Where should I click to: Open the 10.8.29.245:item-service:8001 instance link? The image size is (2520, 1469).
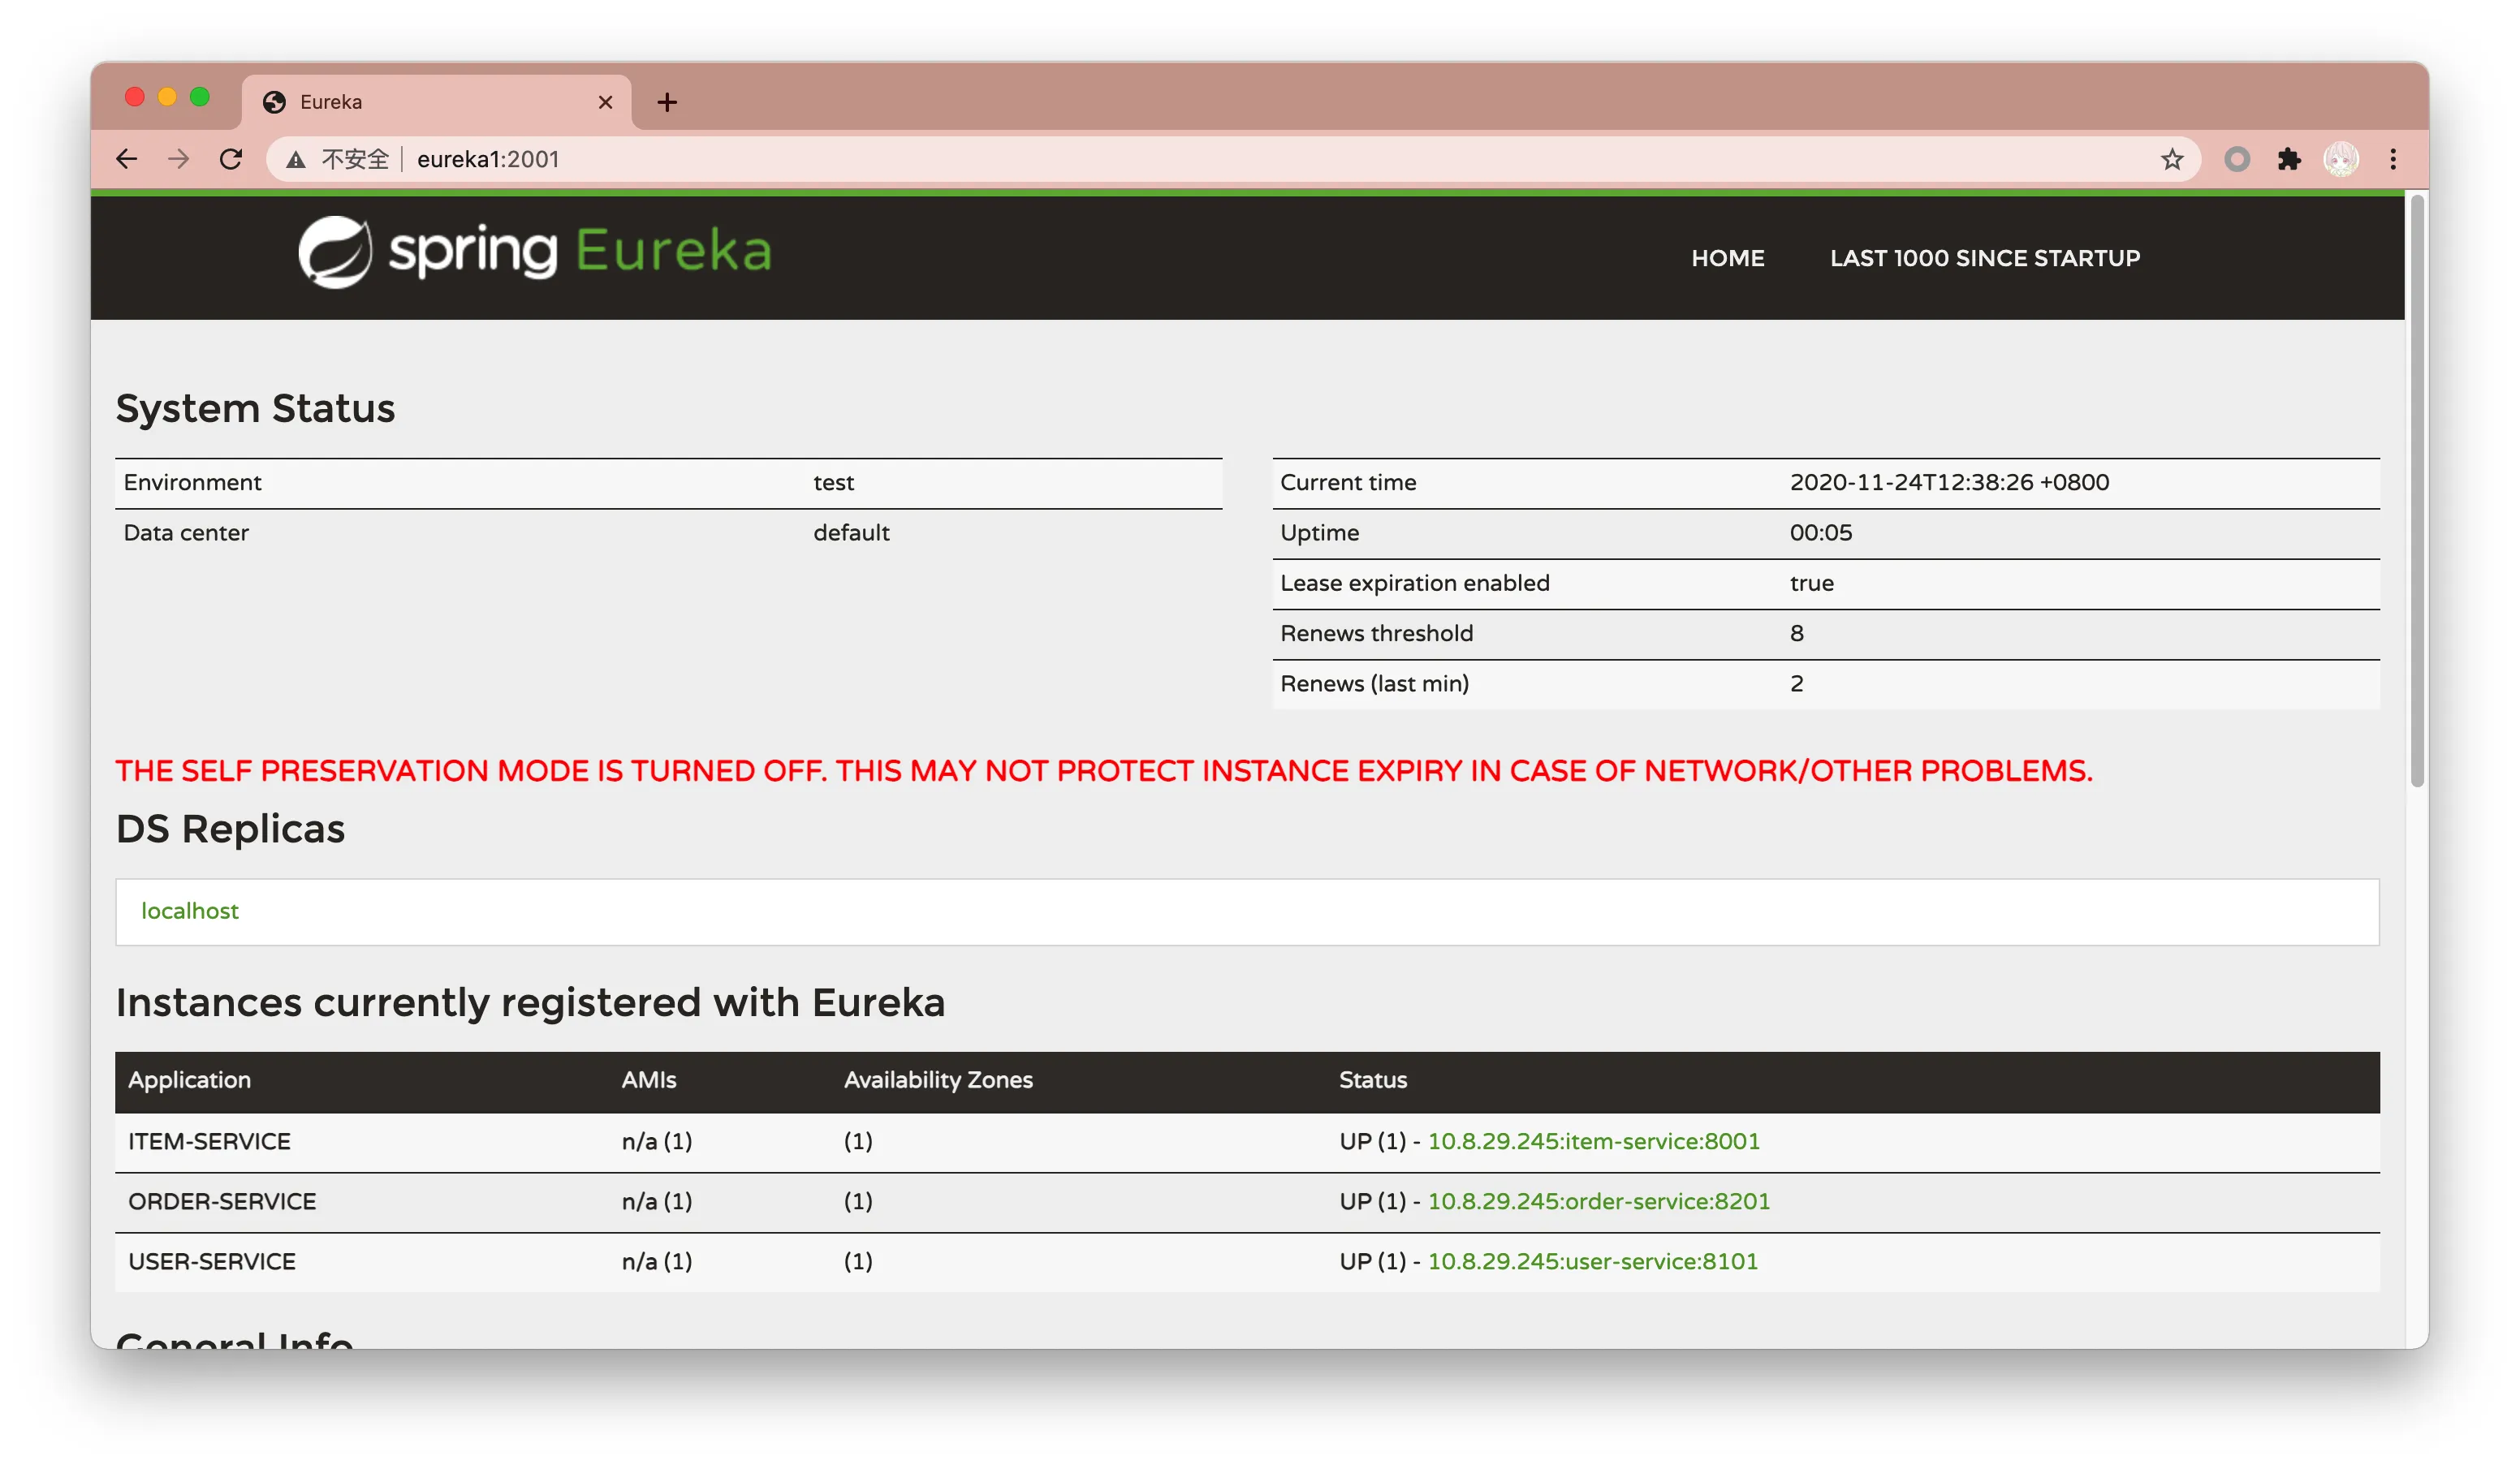click(1593, 1141)
